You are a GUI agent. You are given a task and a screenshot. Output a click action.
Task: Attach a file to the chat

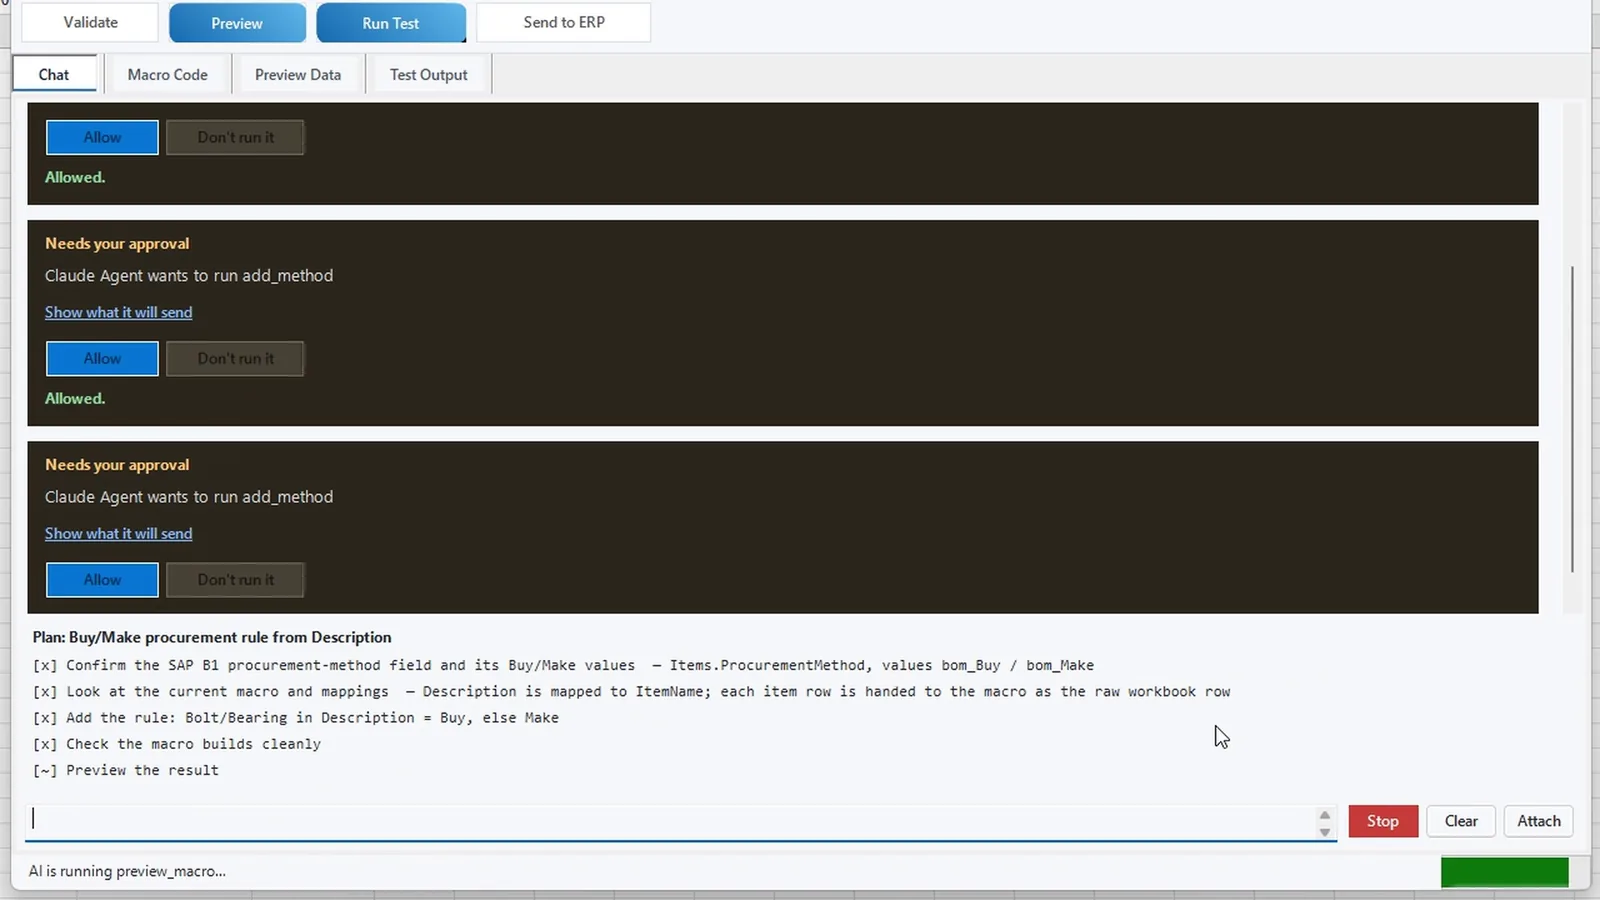click(1539, 821)
